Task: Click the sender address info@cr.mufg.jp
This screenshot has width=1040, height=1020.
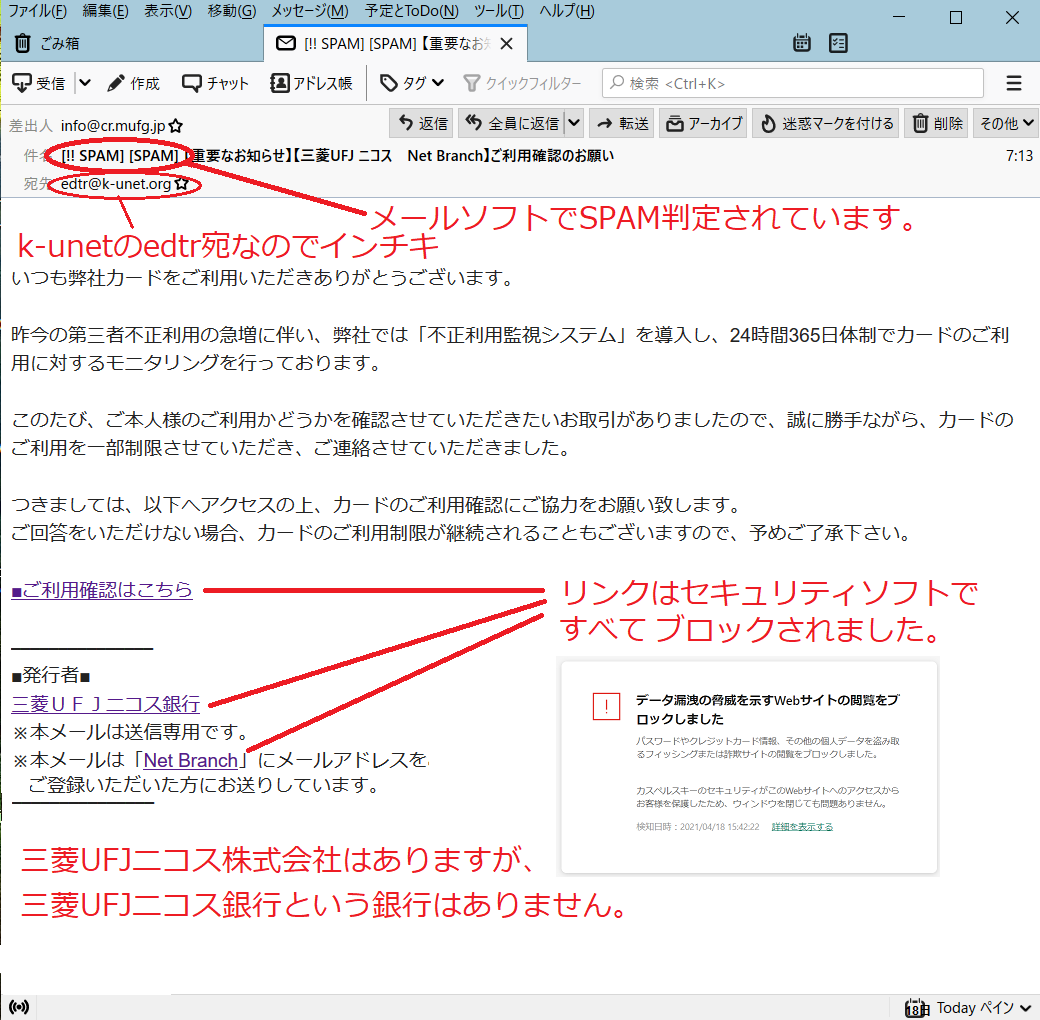Action: pyautogui.click(x=113, y=125)
